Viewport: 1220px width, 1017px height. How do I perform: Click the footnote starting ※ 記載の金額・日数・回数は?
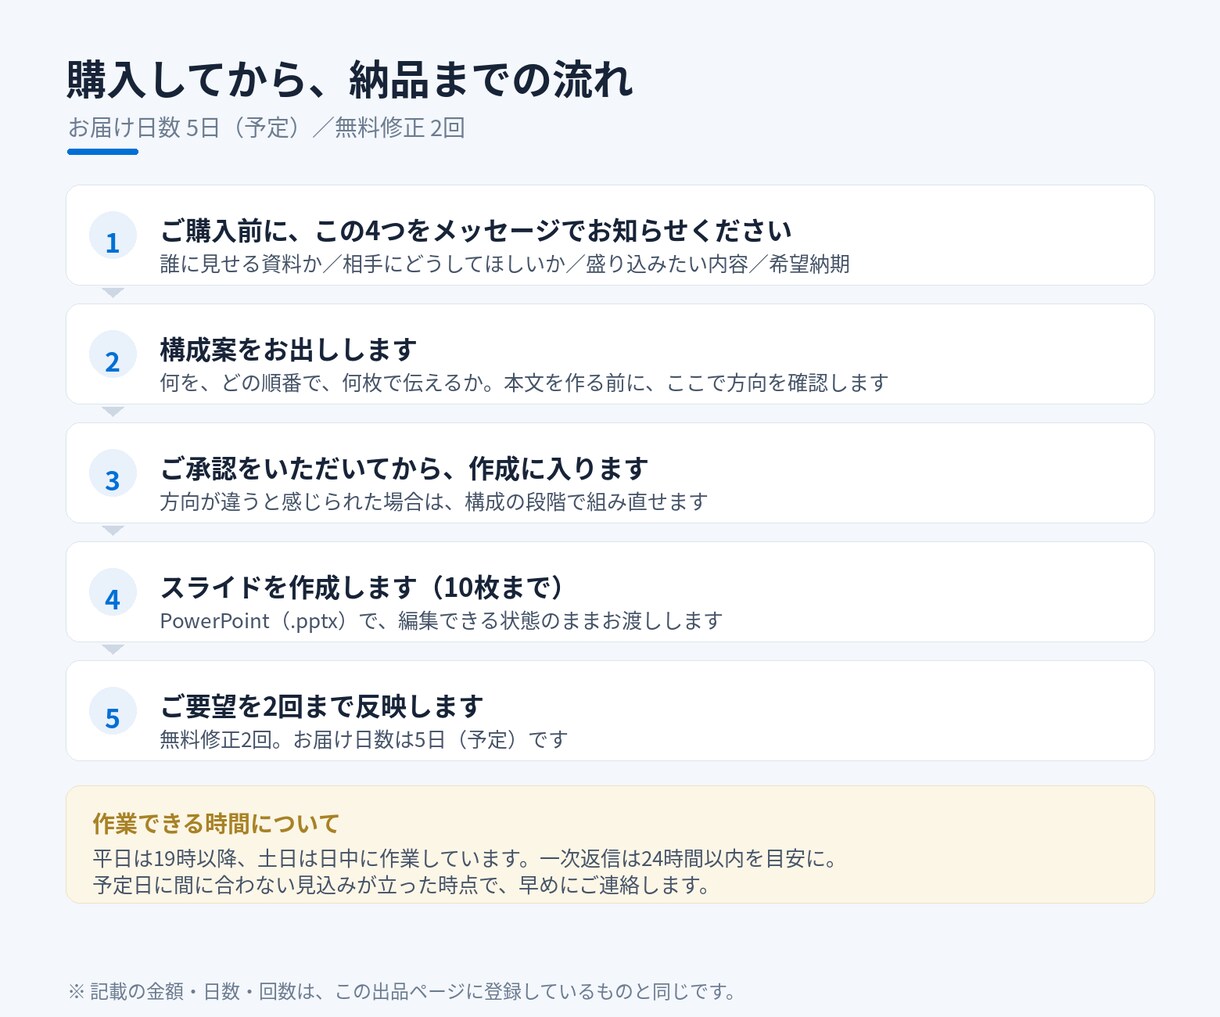click(x=402, y=992)
